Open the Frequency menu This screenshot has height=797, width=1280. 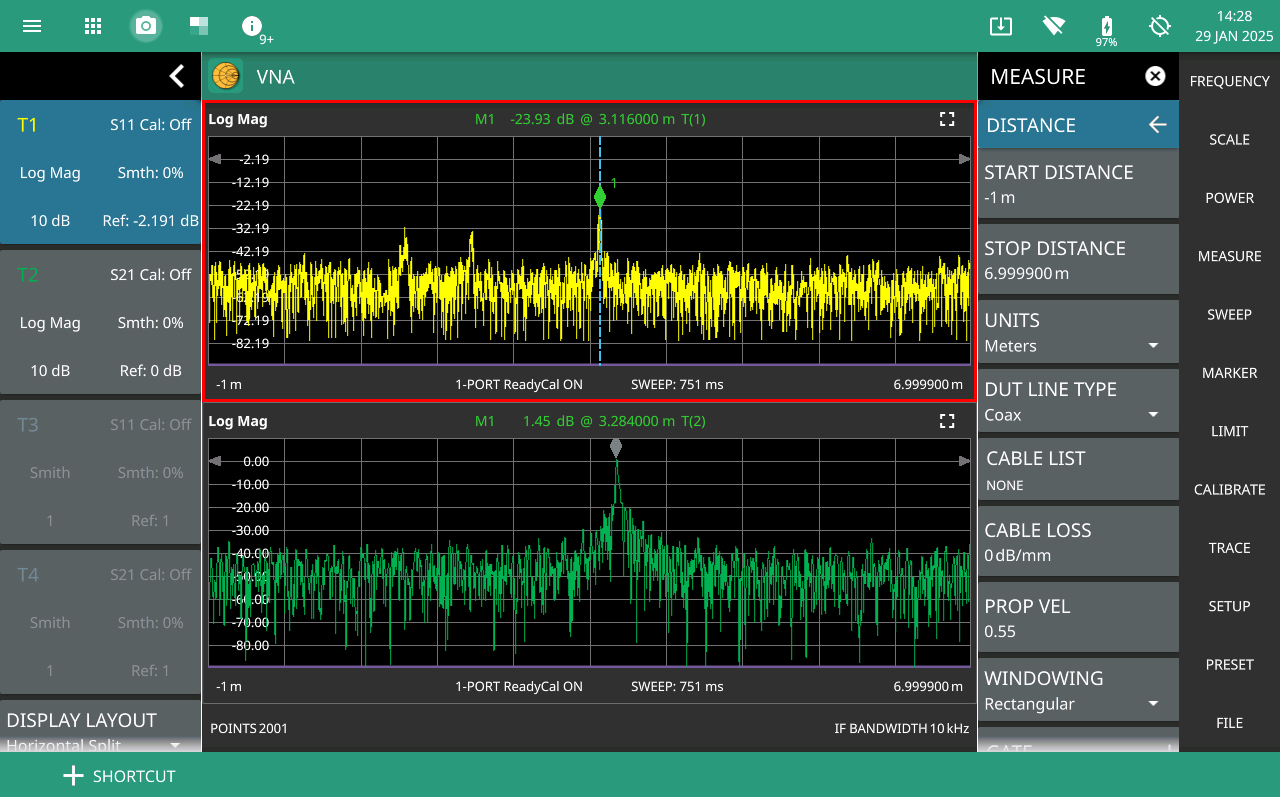tap(1229, 82)
